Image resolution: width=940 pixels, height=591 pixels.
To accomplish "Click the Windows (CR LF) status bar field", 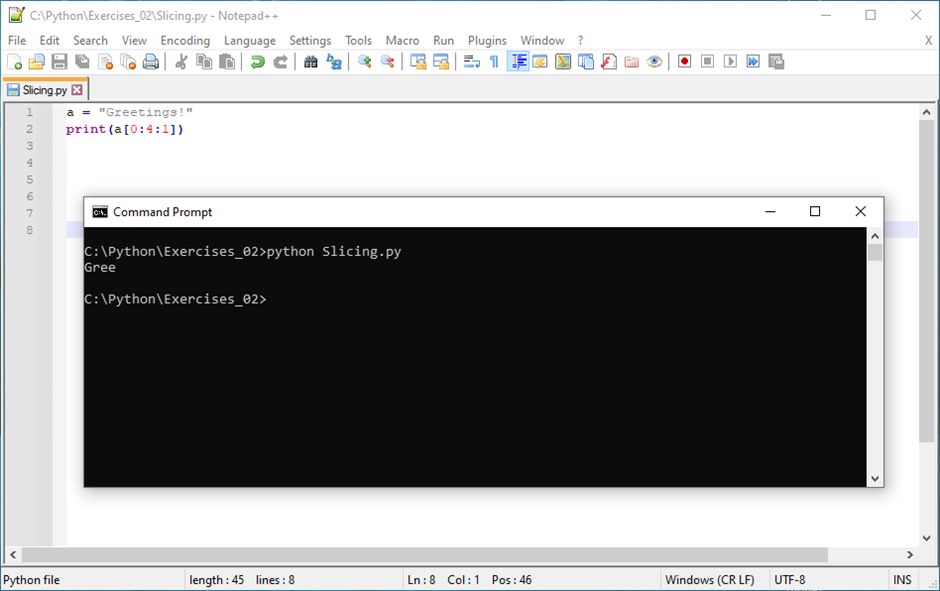I will (x=710, y=580).
